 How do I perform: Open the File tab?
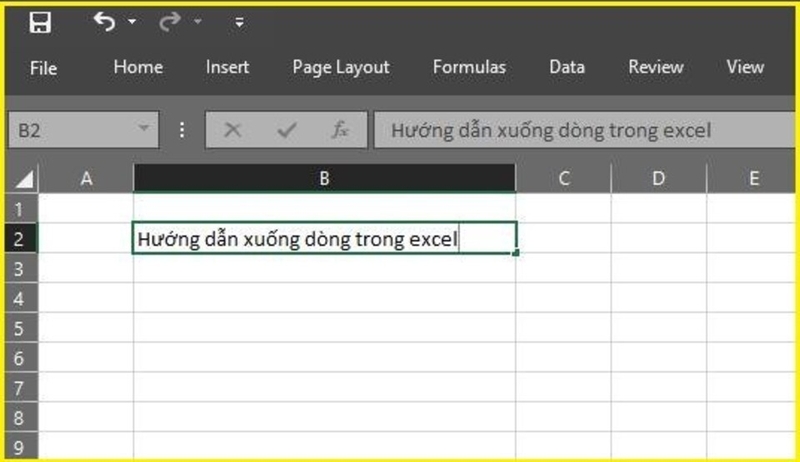(x=43, y=68)
